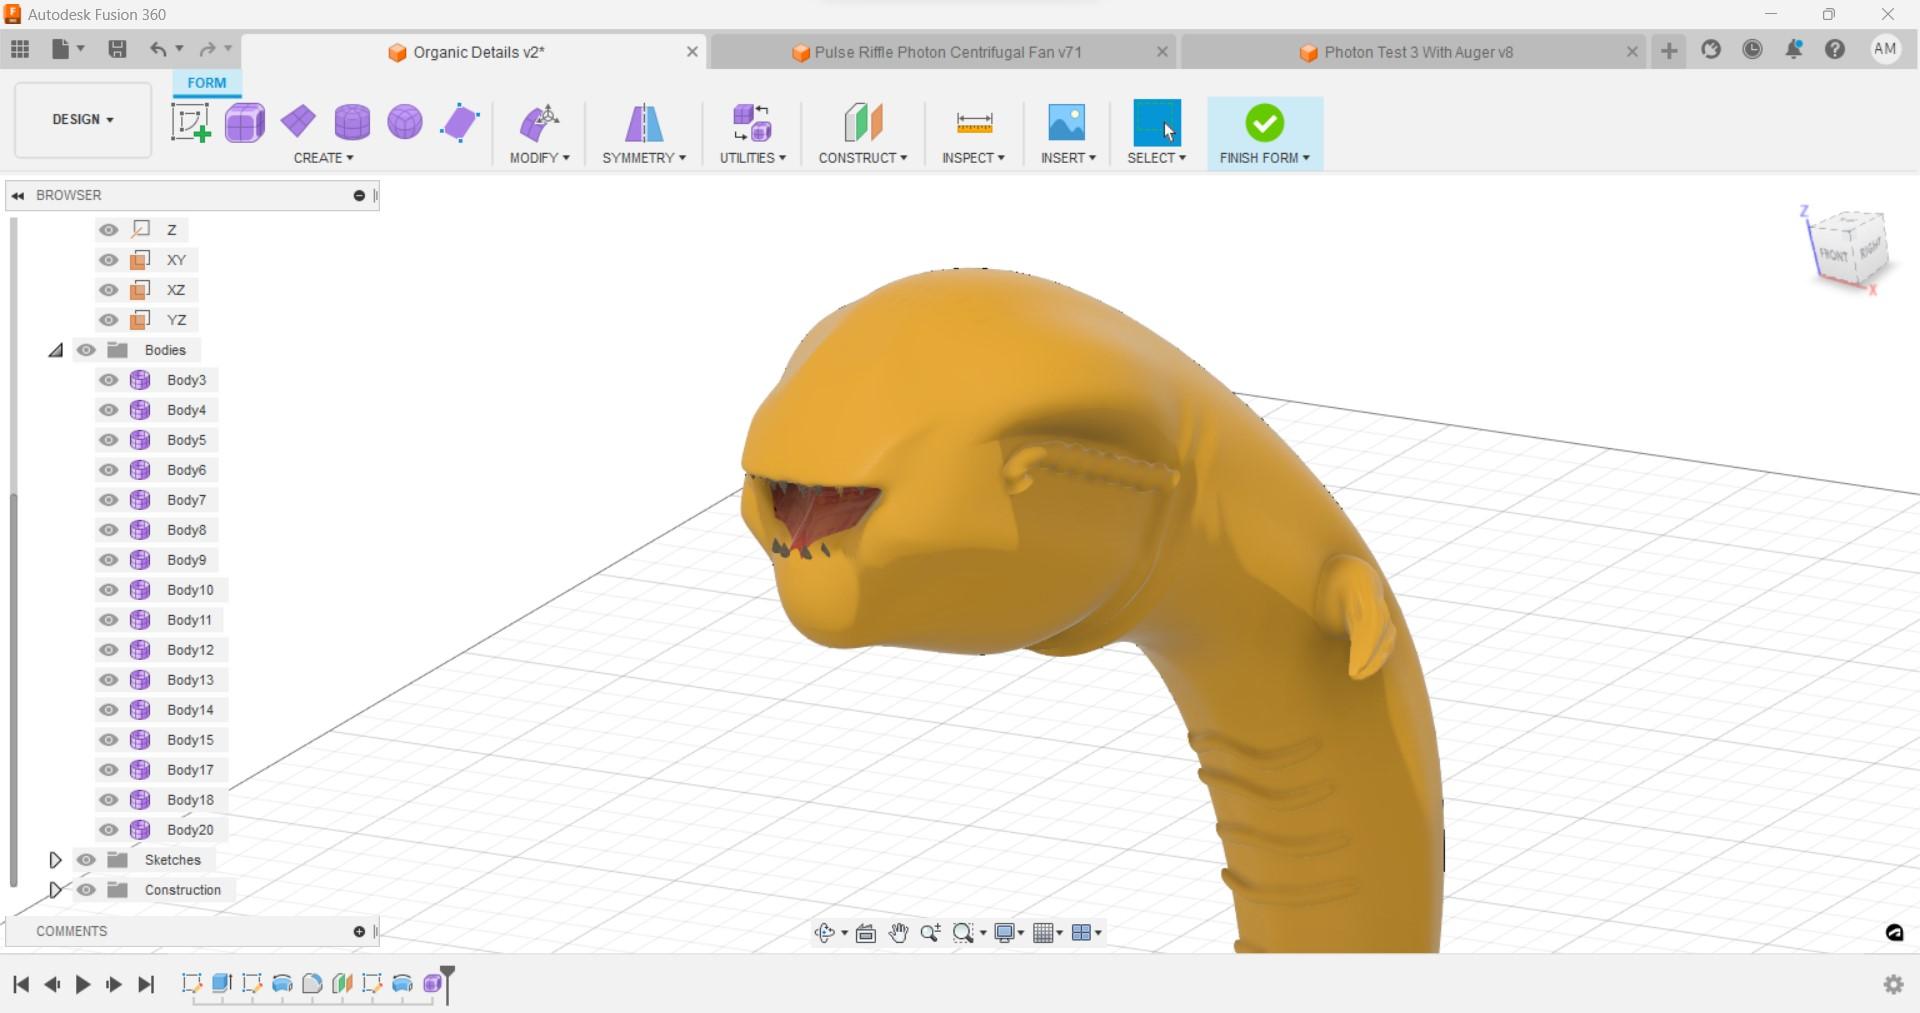The image size is (1920, 1013).
Task: Toggle visibility of the Construction folder
Action: click(87, 890)
